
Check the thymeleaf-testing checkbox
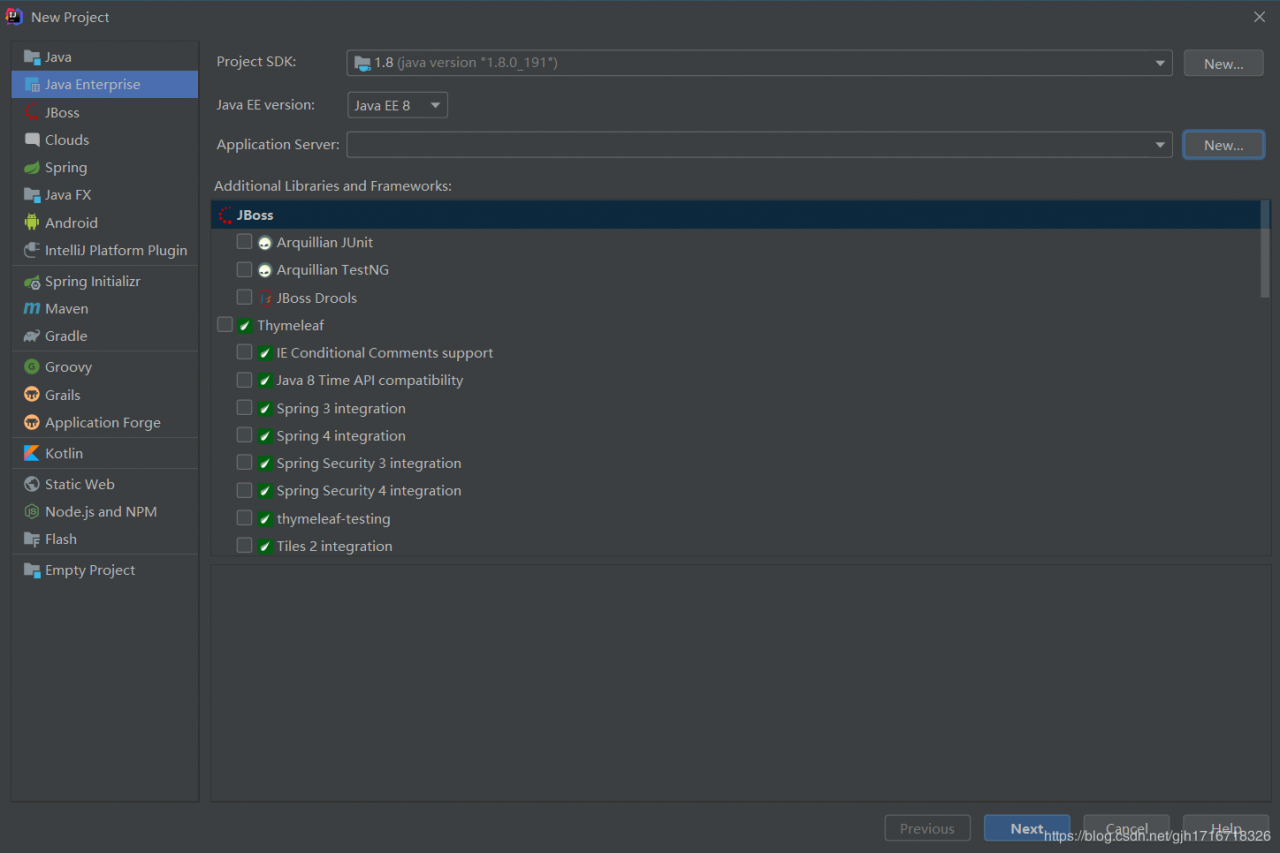(x=244, y=518)
